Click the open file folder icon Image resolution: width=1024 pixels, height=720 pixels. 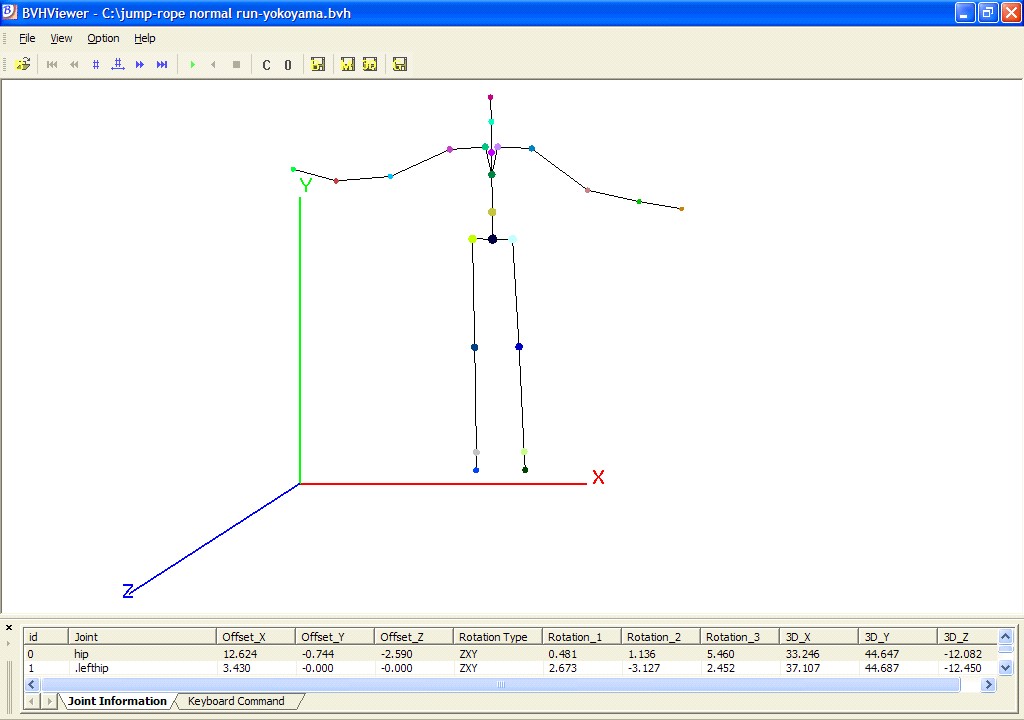pyautogui.click(x=23, y=65)
